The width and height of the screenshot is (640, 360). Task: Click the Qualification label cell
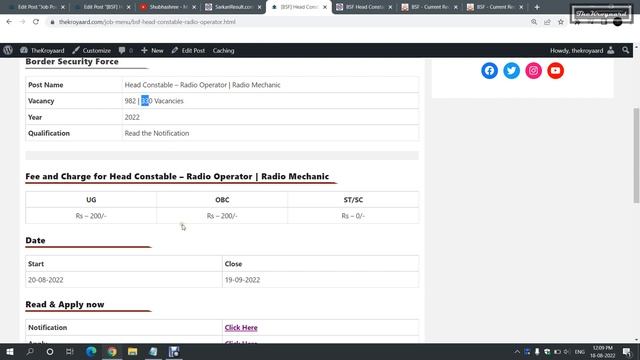point(74,133)
